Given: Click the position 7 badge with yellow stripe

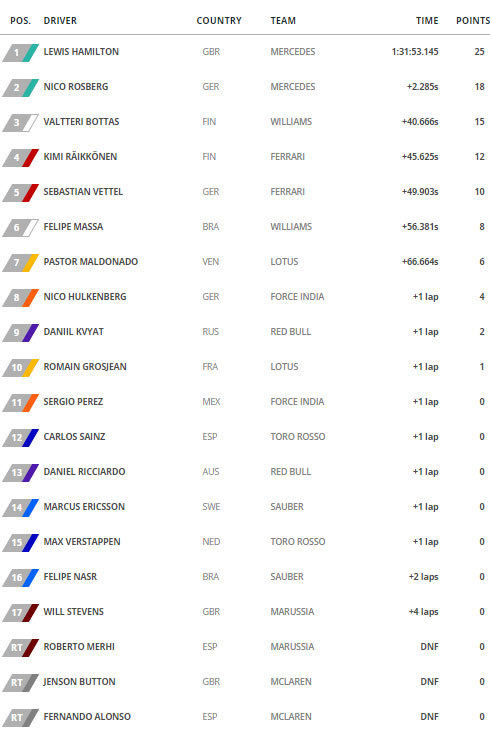Looking at the screenshot, I should click(21, 262).
